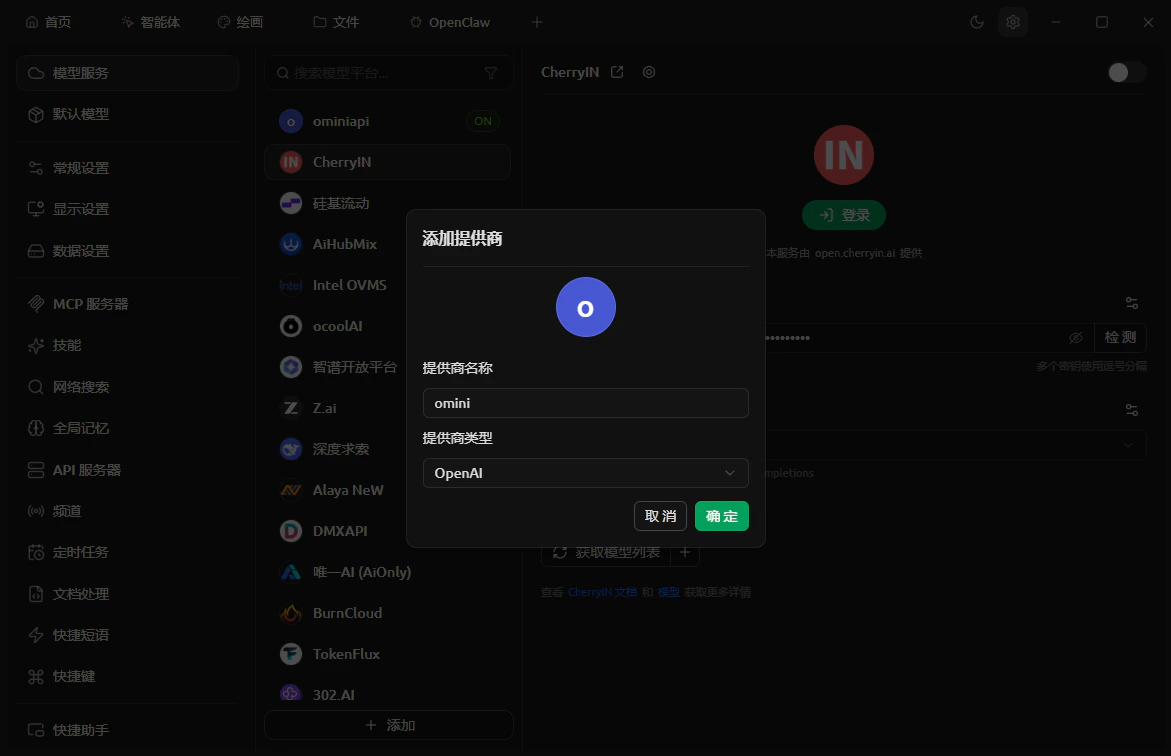Image resolution: width=1171 pixels, height=756 pixels.
Task: Open 频道 settings
Action: pyautogui.click(x=128, y=511)
